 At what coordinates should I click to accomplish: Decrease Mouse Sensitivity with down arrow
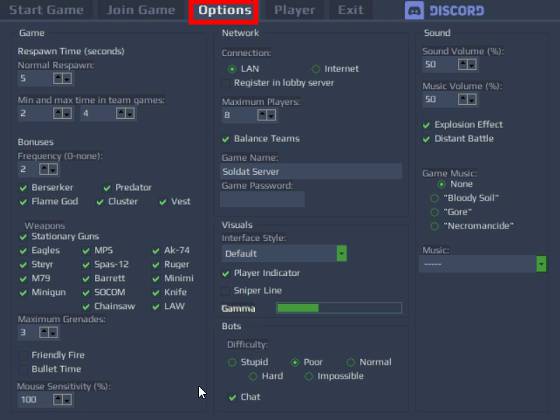point(67,400)
